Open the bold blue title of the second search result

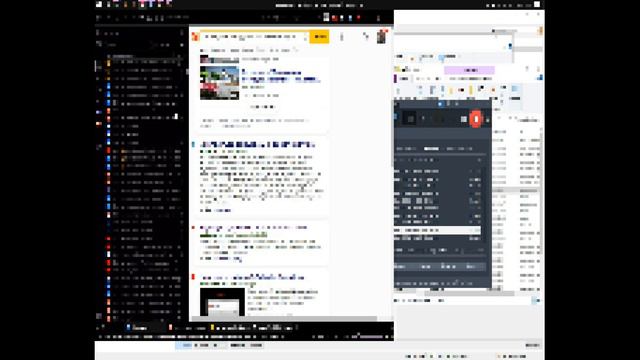point(258,144)
